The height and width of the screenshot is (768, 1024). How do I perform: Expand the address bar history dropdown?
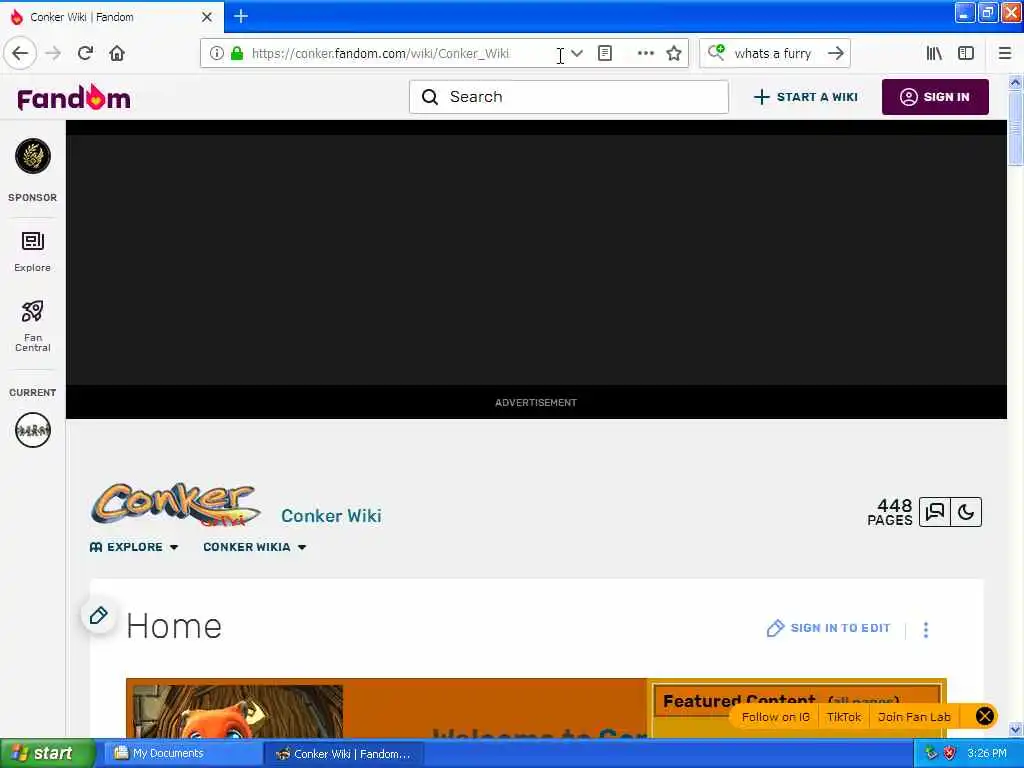[577, 54]
